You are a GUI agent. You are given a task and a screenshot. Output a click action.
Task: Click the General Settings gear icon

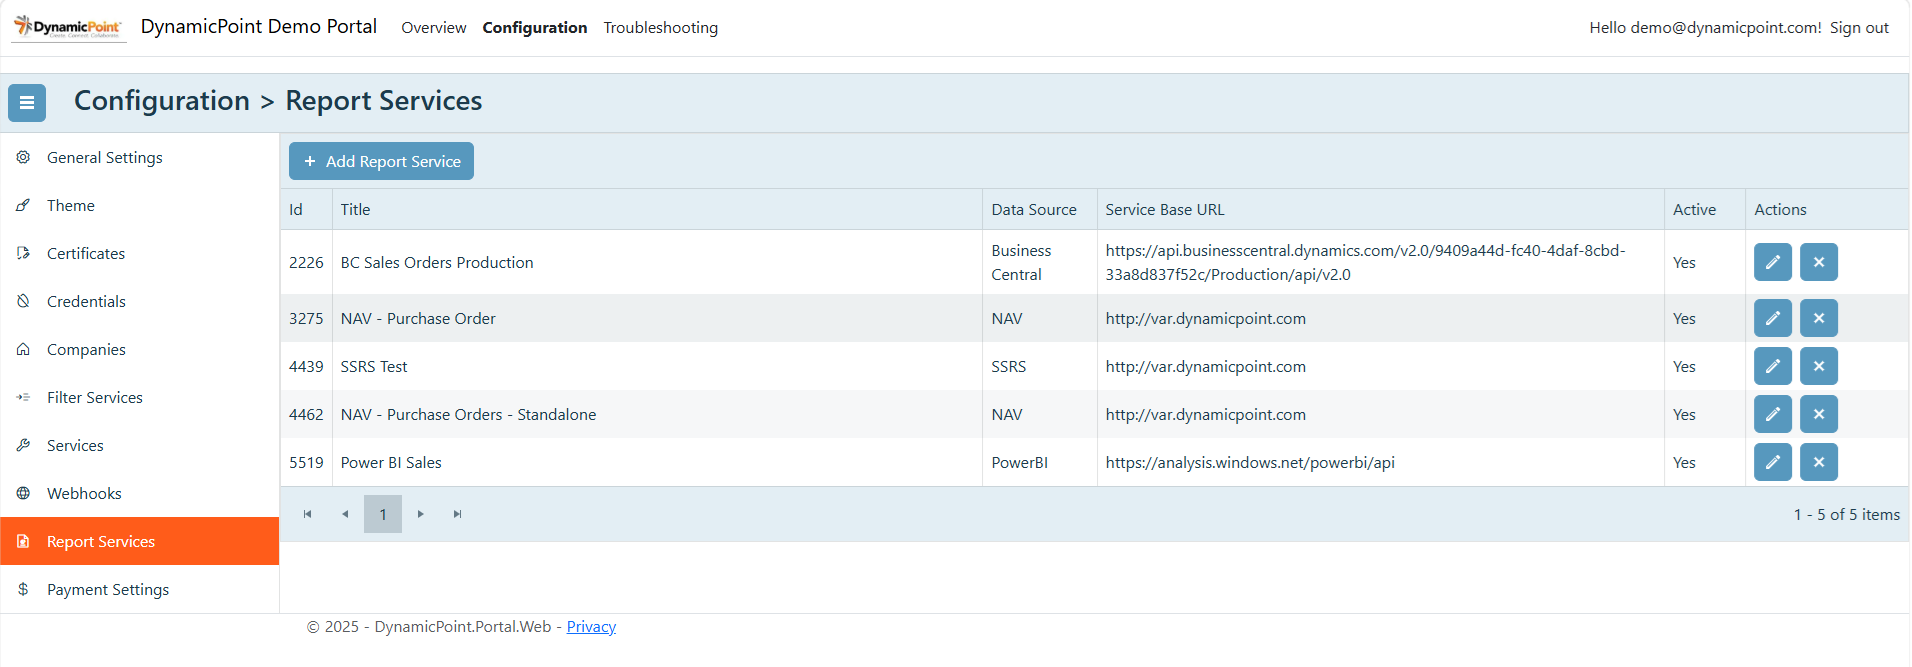pos(23,157)
